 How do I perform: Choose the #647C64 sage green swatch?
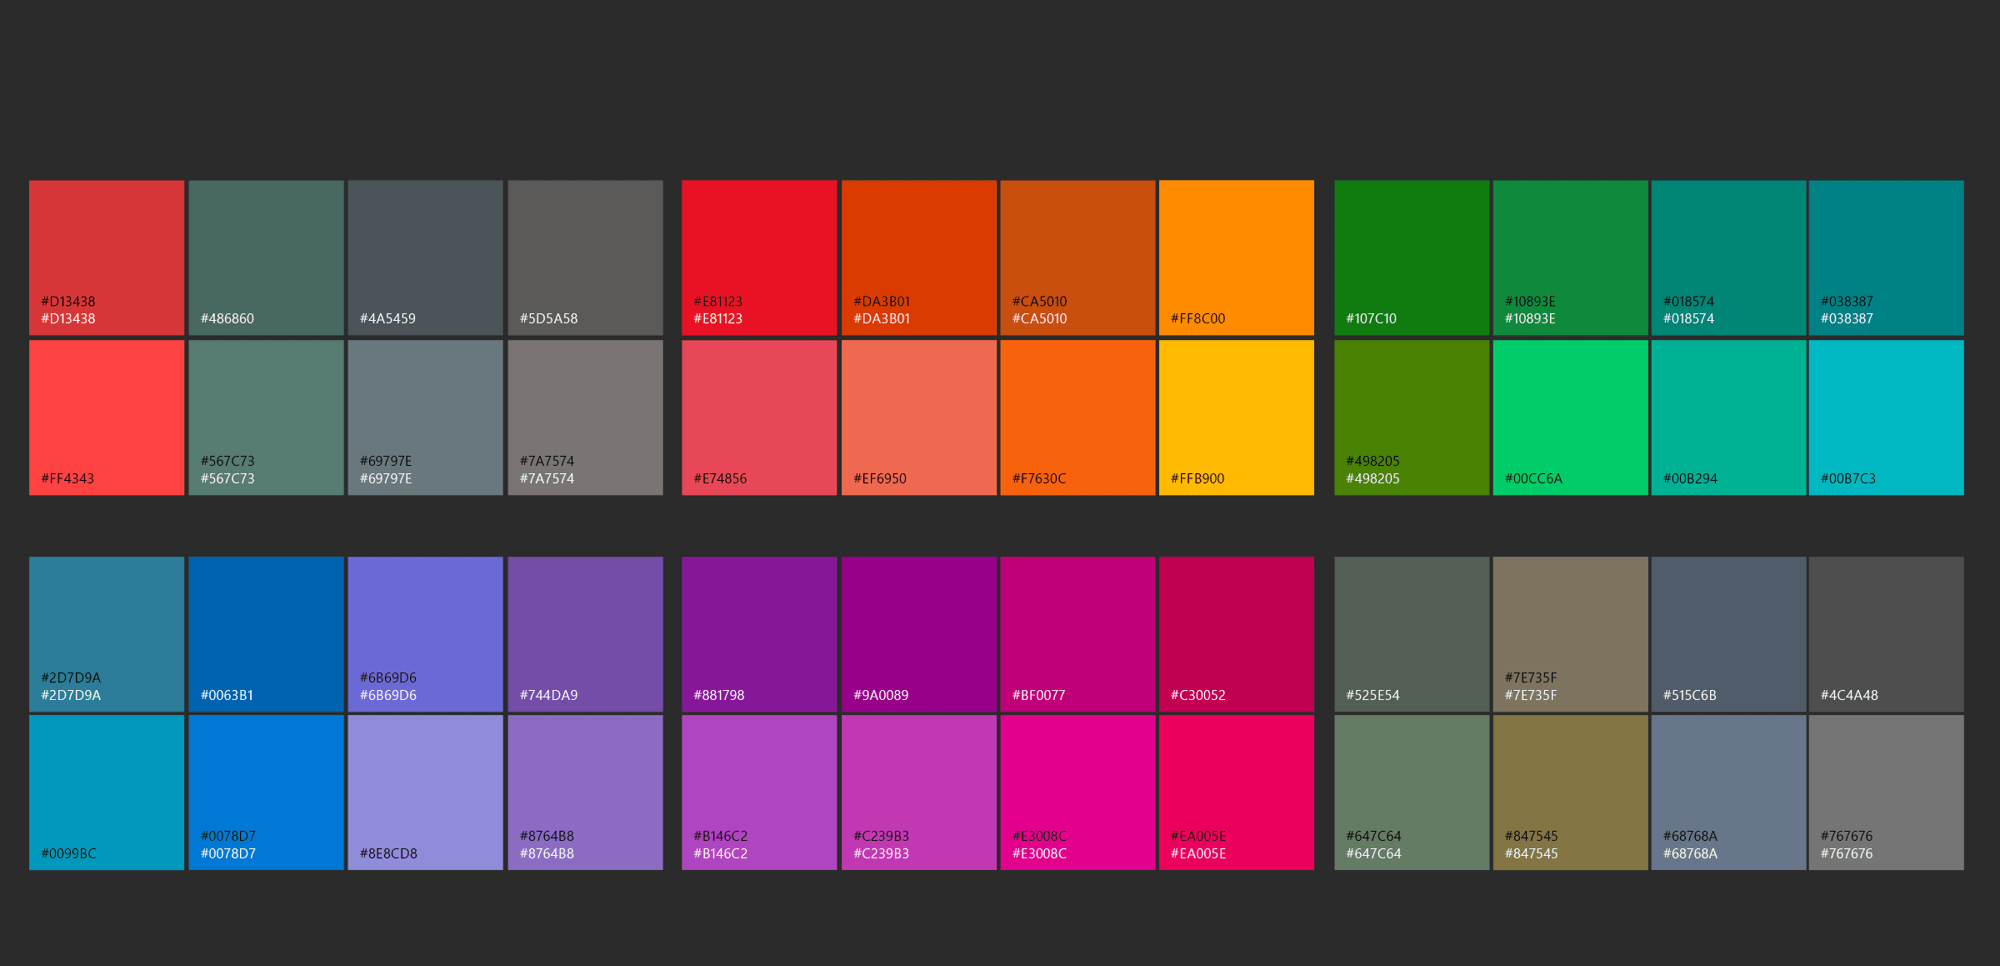point(1410,792)
